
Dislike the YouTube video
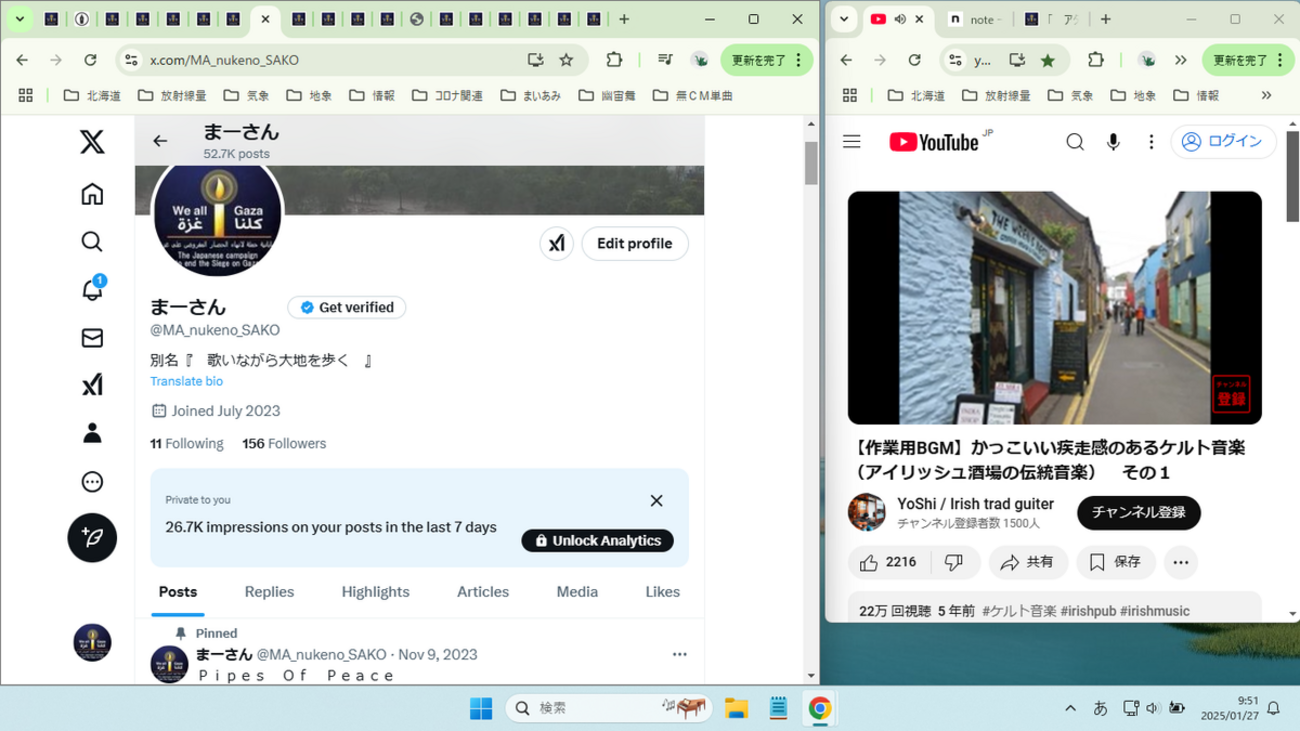tap(954, 563)
